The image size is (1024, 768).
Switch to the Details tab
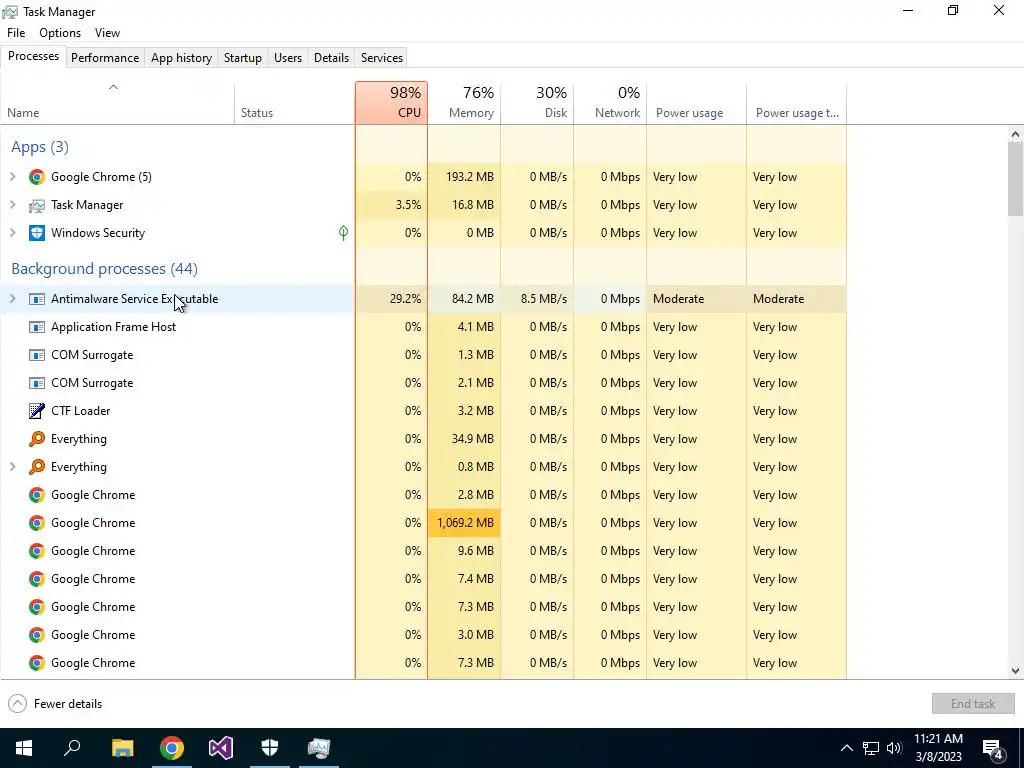(331, 57)
